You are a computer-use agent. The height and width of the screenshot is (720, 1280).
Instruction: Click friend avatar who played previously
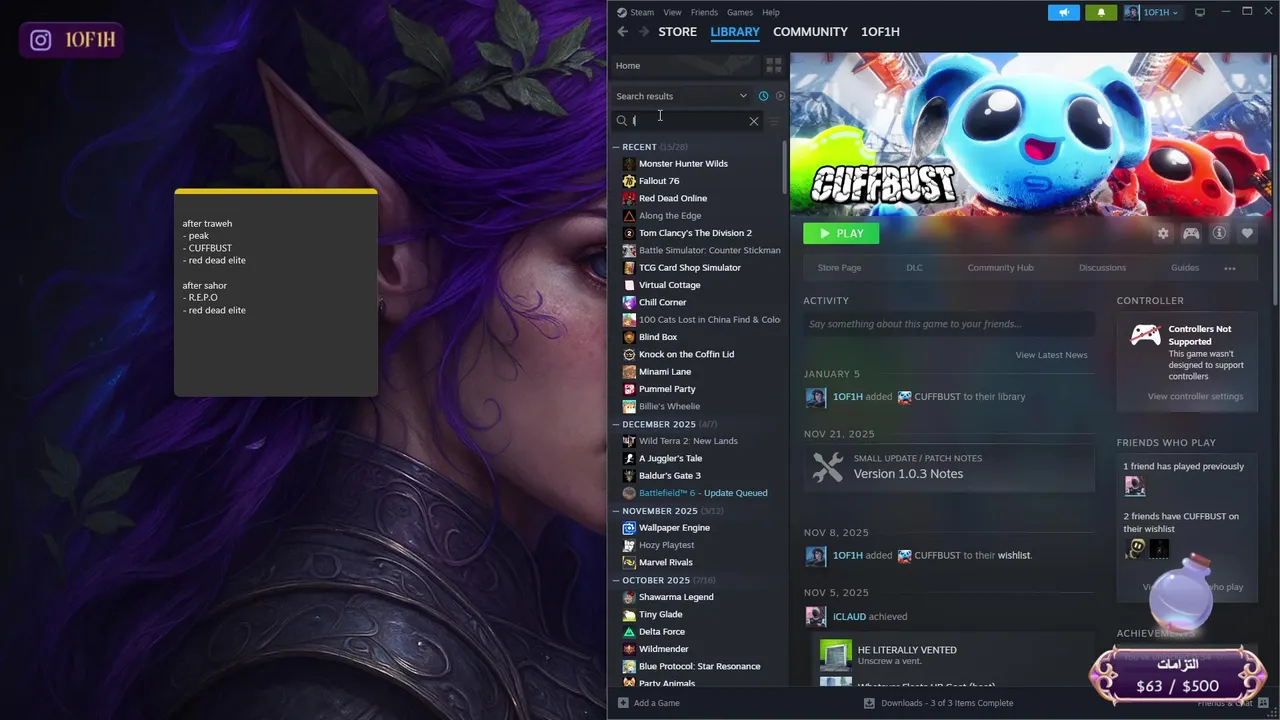point(1135,486)
